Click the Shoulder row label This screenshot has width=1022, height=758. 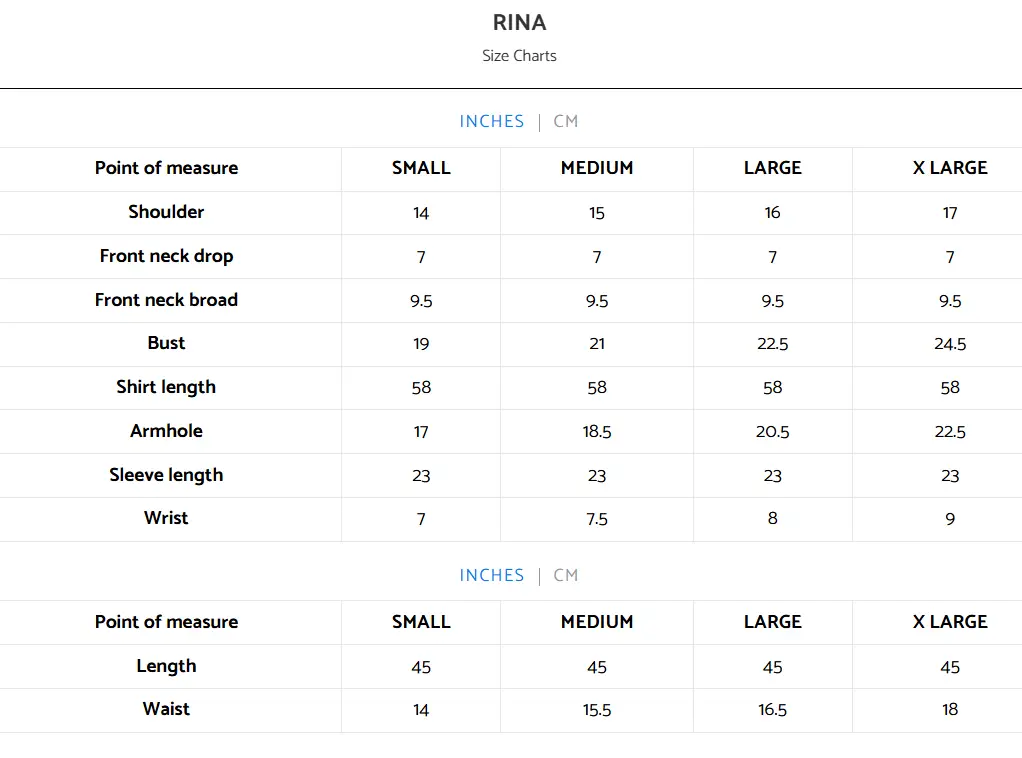[166, 212]
